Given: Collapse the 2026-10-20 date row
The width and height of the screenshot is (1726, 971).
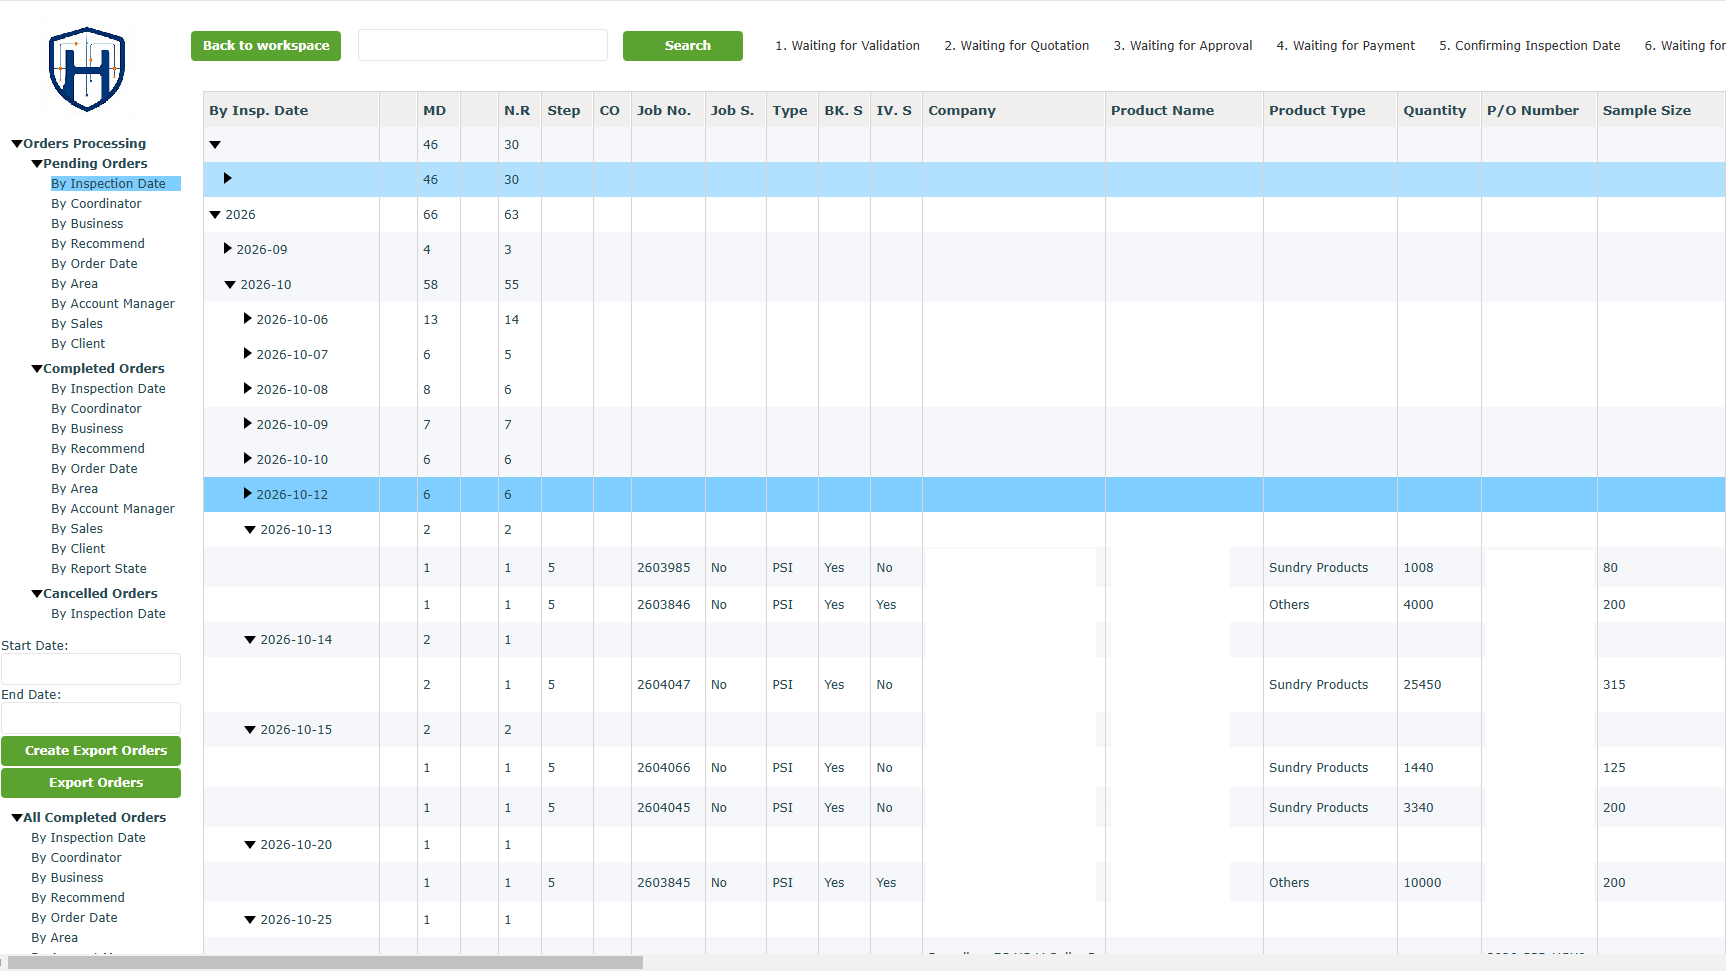Looking at the screenshot, I should pos(250,845).
